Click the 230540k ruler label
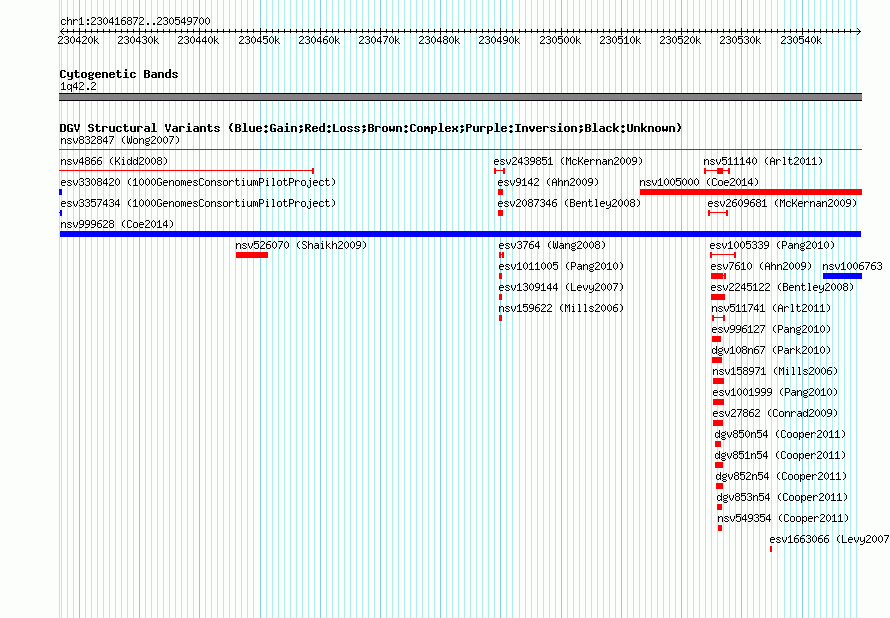 (801, 40)
